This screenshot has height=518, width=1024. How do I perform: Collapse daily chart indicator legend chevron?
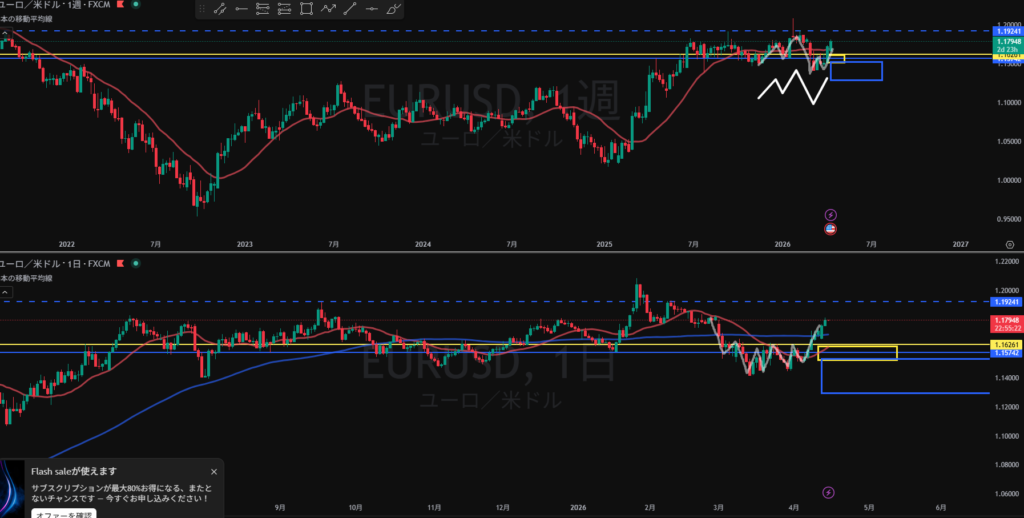click(x=4, y=292)
